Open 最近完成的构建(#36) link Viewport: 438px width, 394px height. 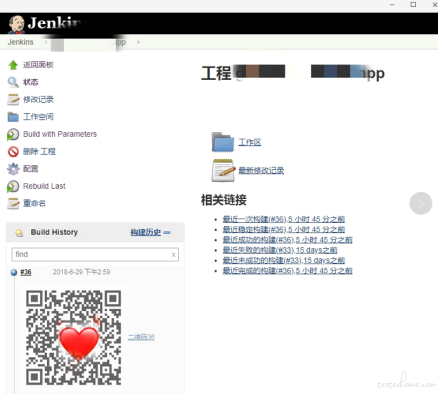point(288,271)
